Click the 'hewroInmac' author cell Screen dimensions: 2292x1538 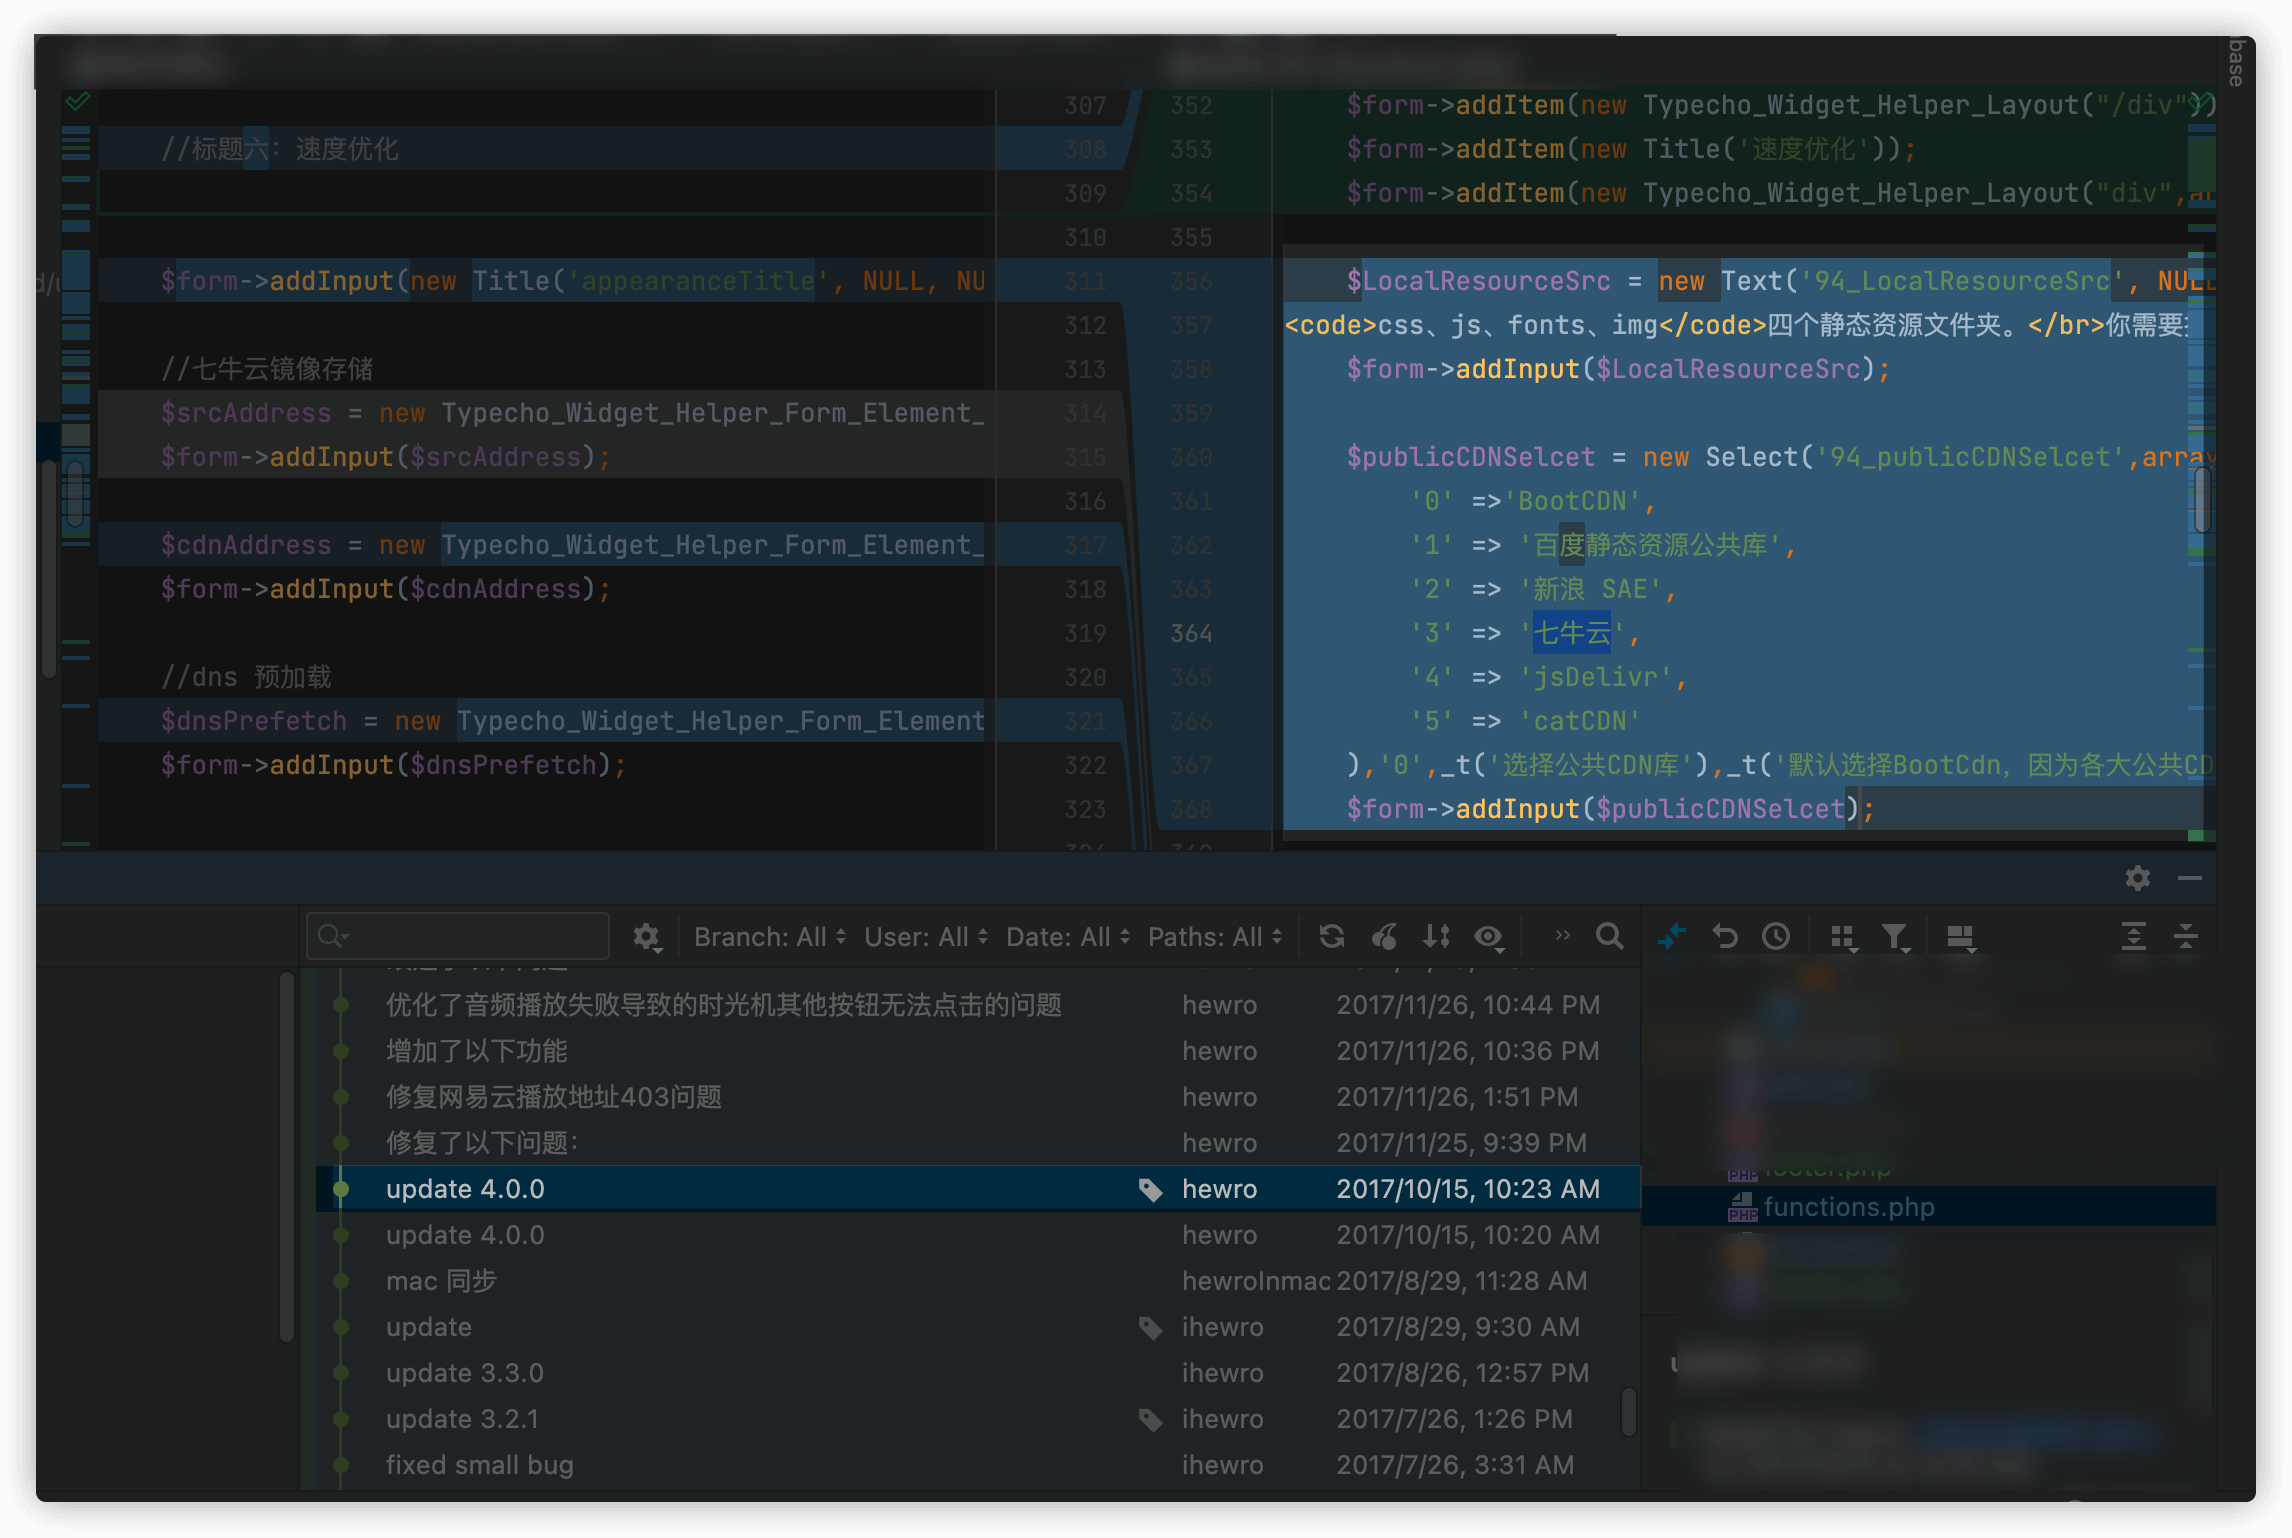point(1255,1281)
